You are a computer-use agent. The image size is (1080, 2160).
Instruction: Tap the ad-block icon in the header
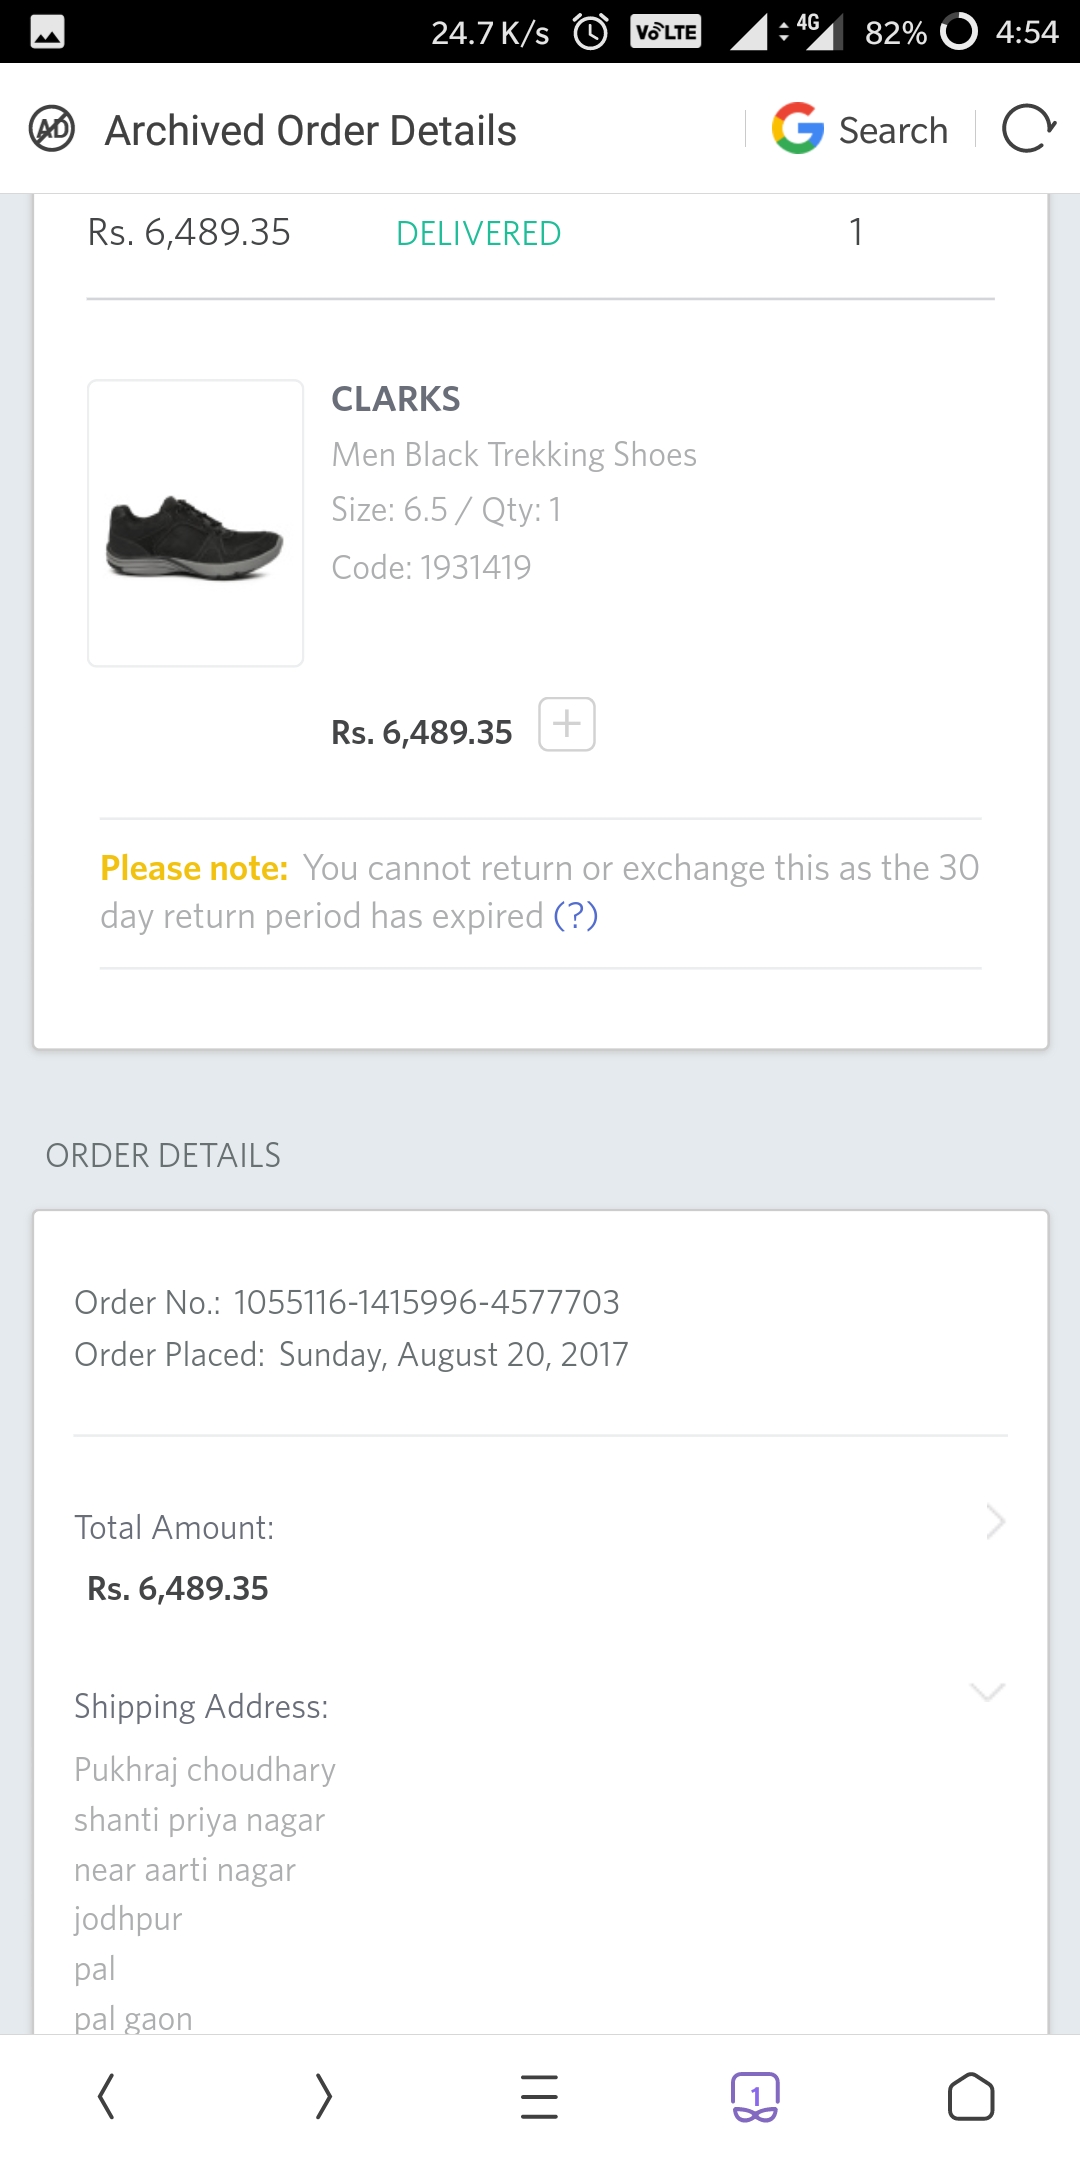[52, 128]
